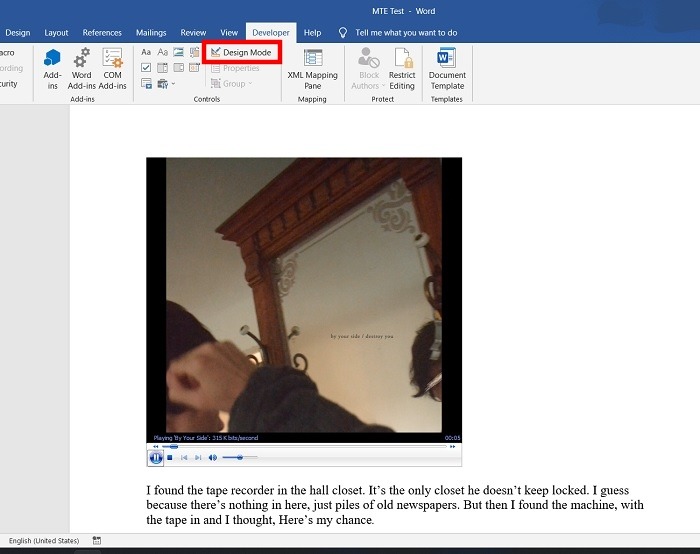Click the macro recording status bar icon

(96, 541)
